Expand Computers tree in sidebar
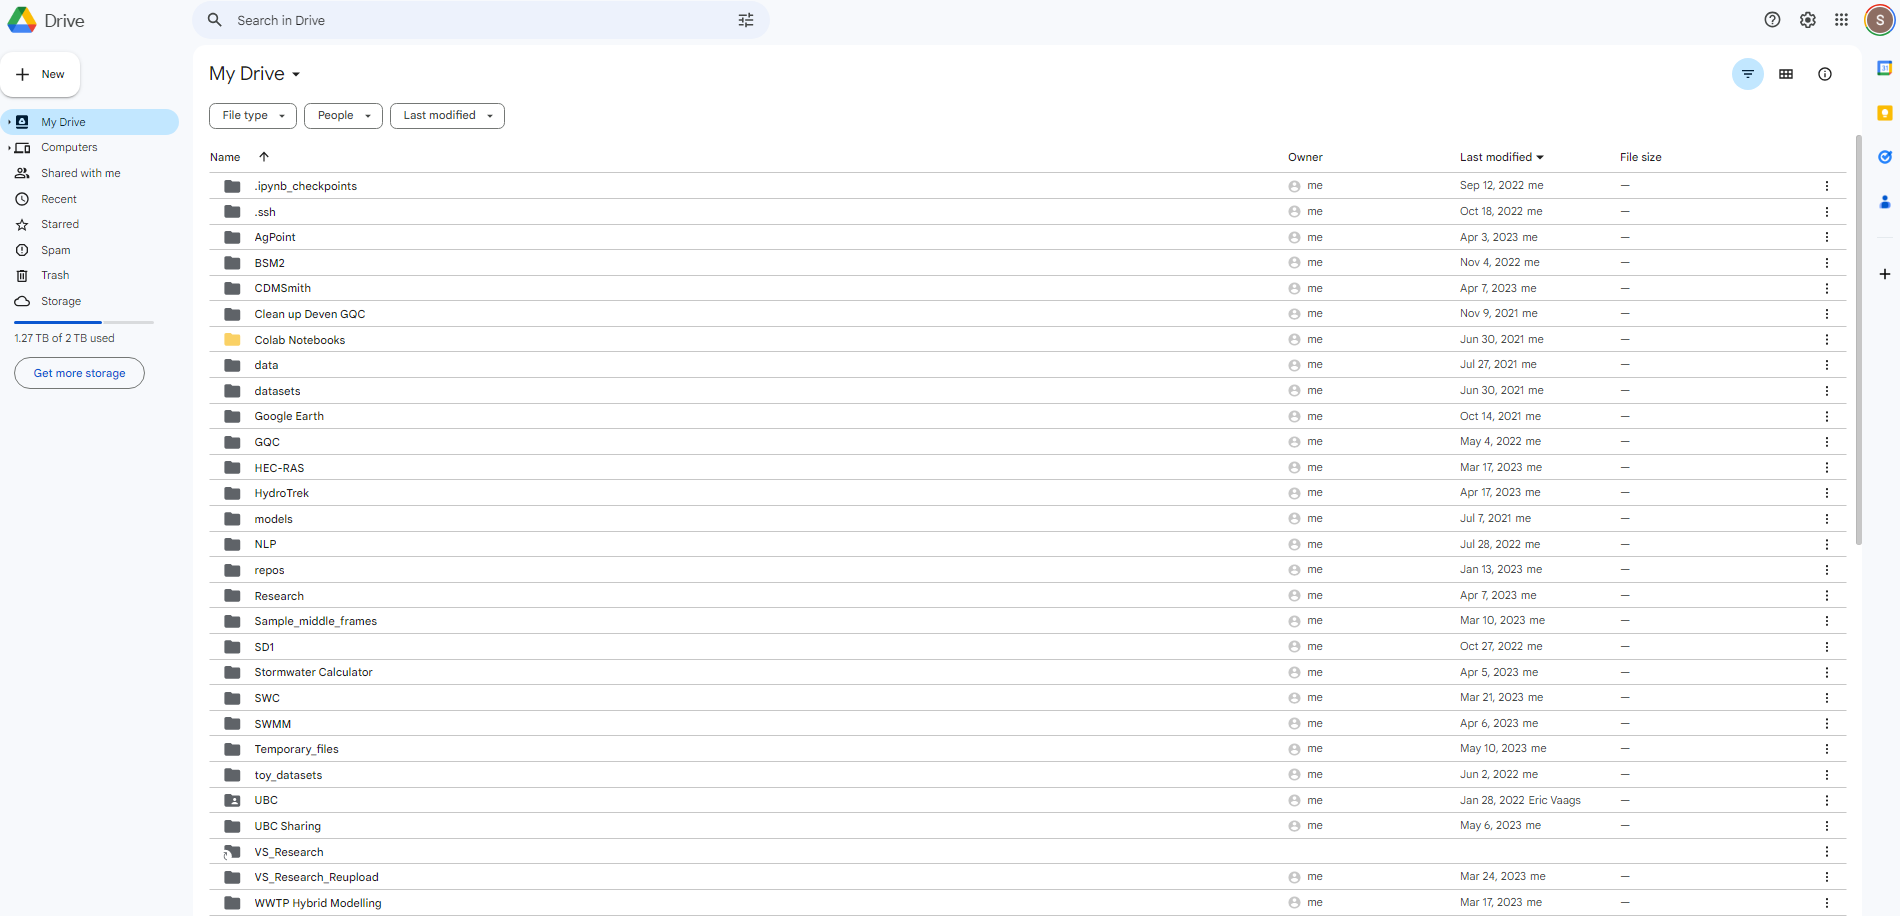1900x916 pixels. pyautogui.click(x=9, y=148)
